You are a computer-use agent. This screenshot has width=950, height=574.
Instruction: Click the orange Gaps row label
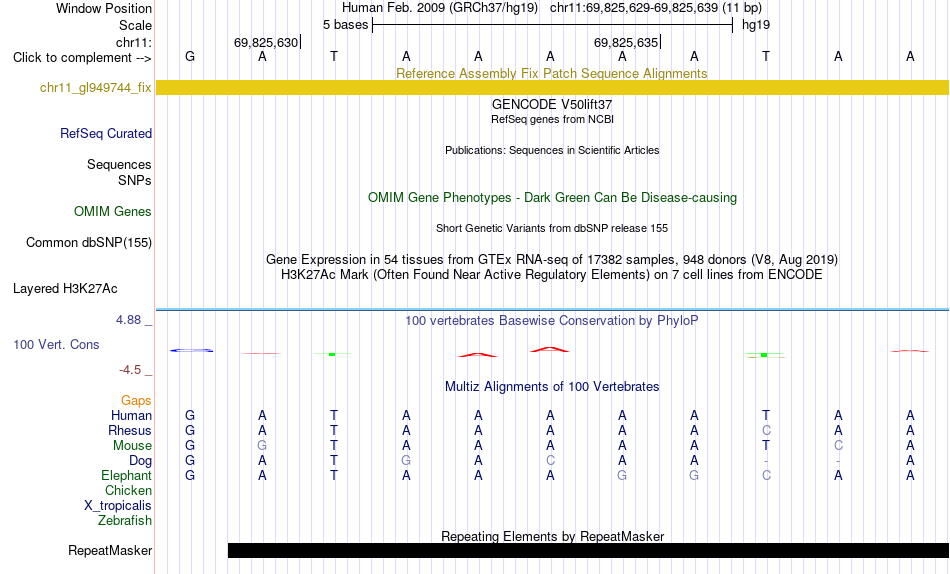136,401
